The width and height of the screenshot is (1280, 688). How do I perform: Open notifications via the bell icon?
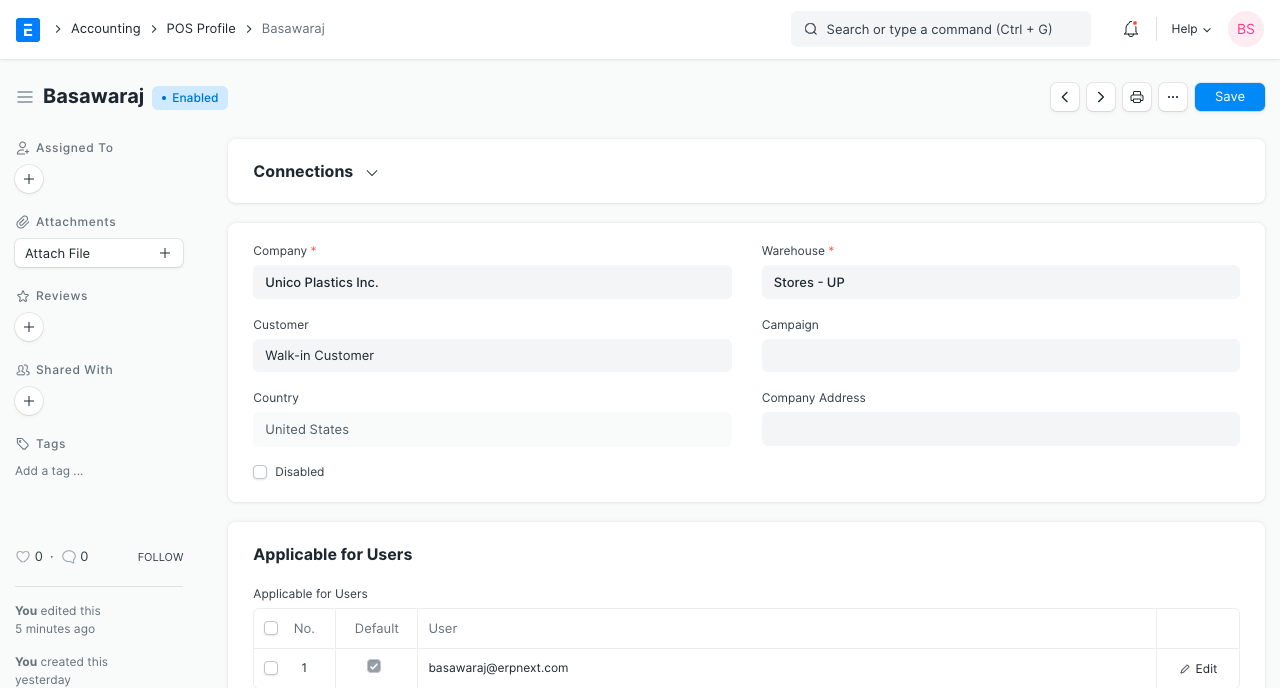click(1130, 29)
